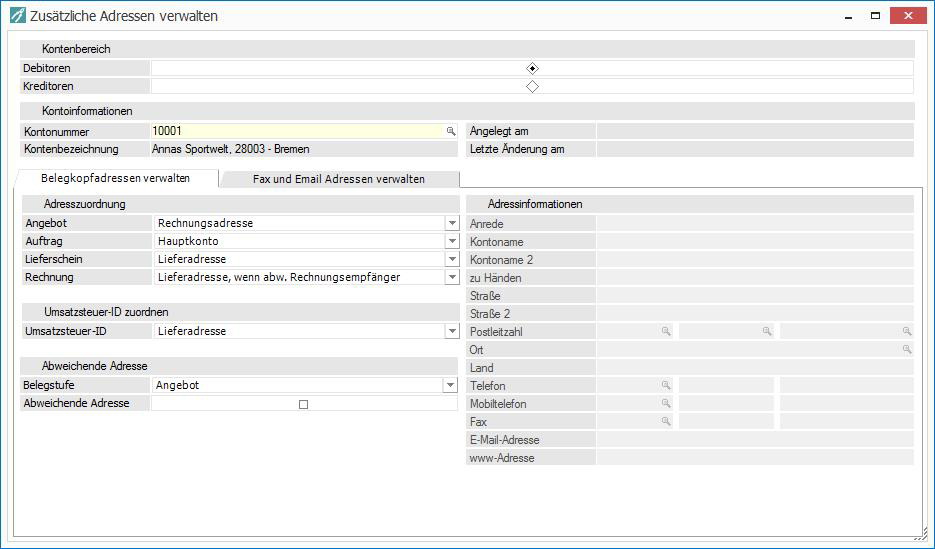Screen dimensions: 935x549
Task: Click the Angelegt am field
Action: (755, 131)
